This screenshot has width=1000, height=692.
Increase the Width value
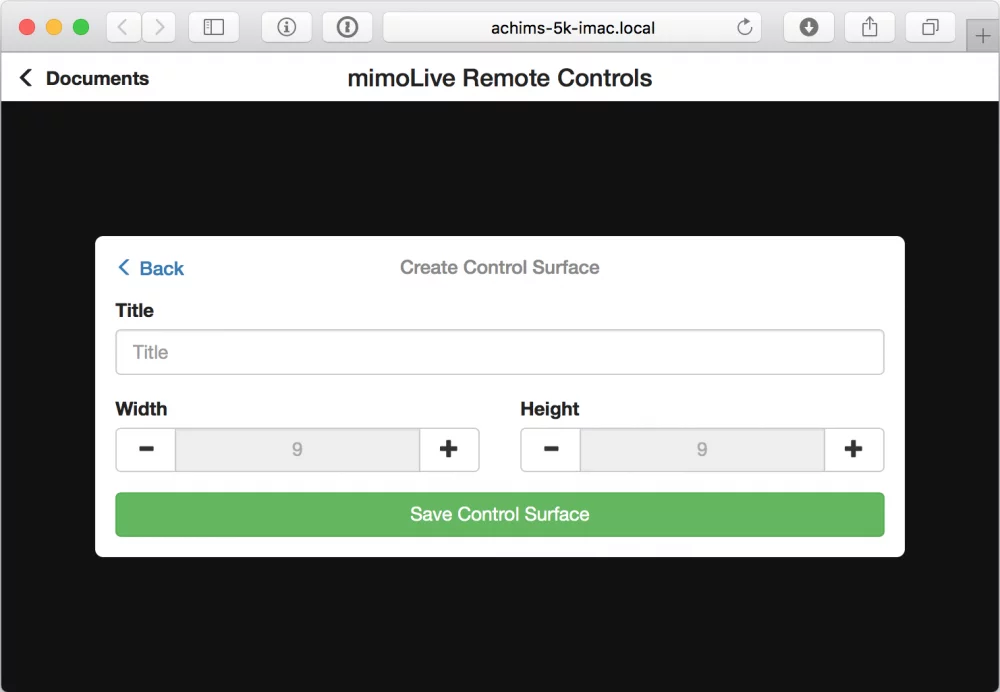click(449, 450)
